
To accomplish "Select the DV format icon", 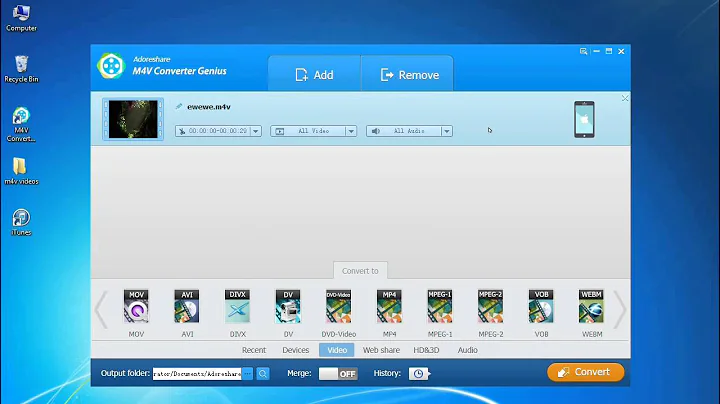I will tap(288, 306).
